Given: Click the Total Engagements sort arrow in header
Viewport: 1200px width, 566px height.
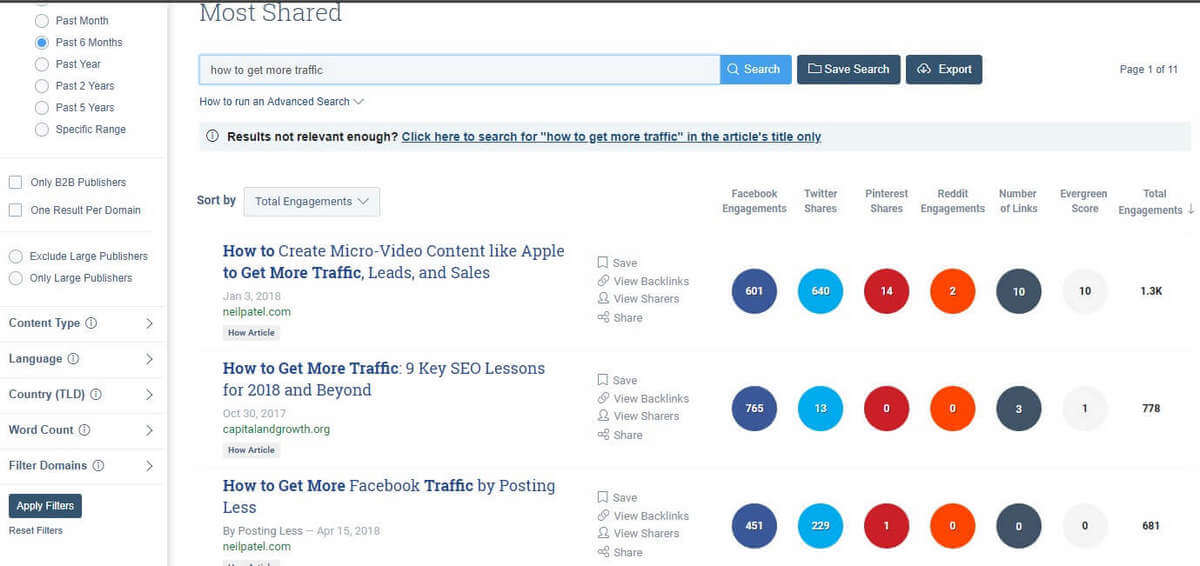Looking at the screenshot, I should click(1190, 210).
